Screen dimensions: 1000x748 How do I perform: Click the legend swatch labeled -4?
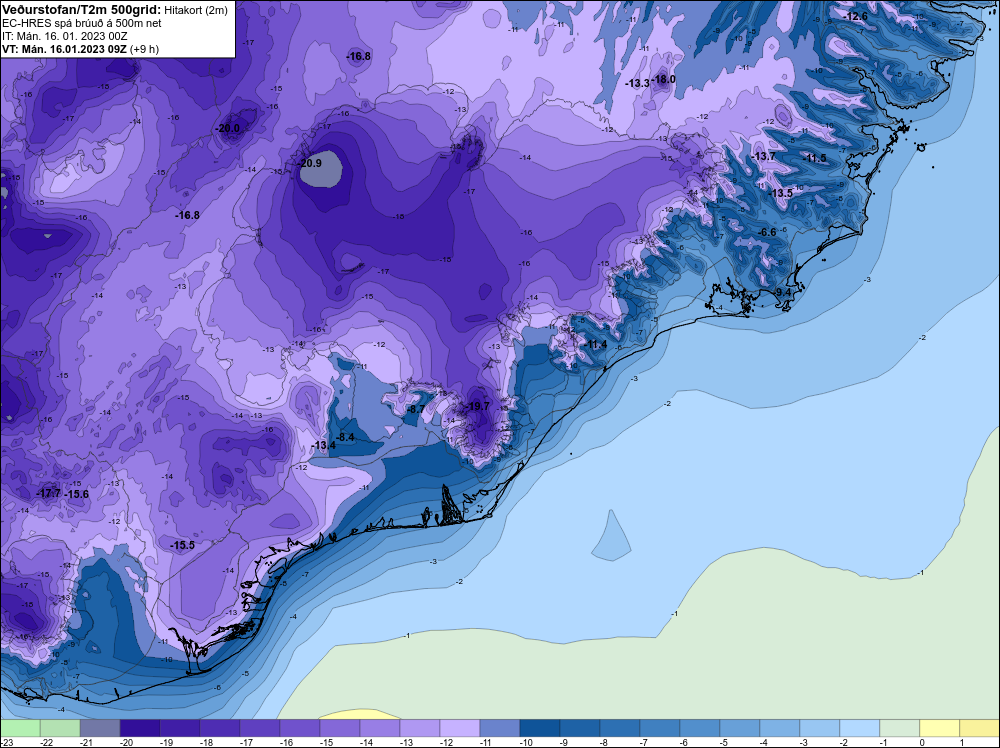pyautogui.click(x=780, y=728)
